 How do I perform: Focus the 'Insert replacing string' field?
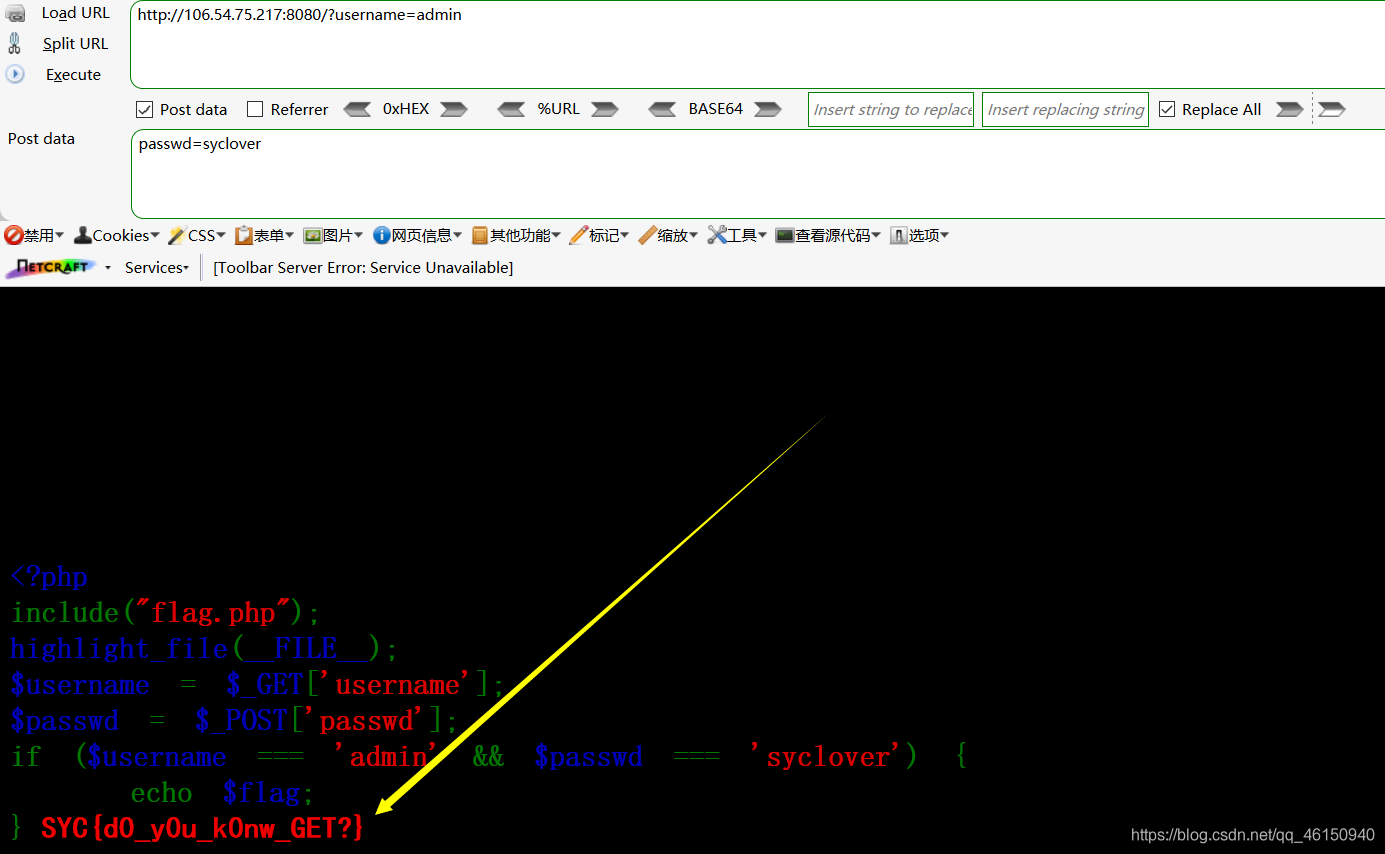tap(1066, 110)
